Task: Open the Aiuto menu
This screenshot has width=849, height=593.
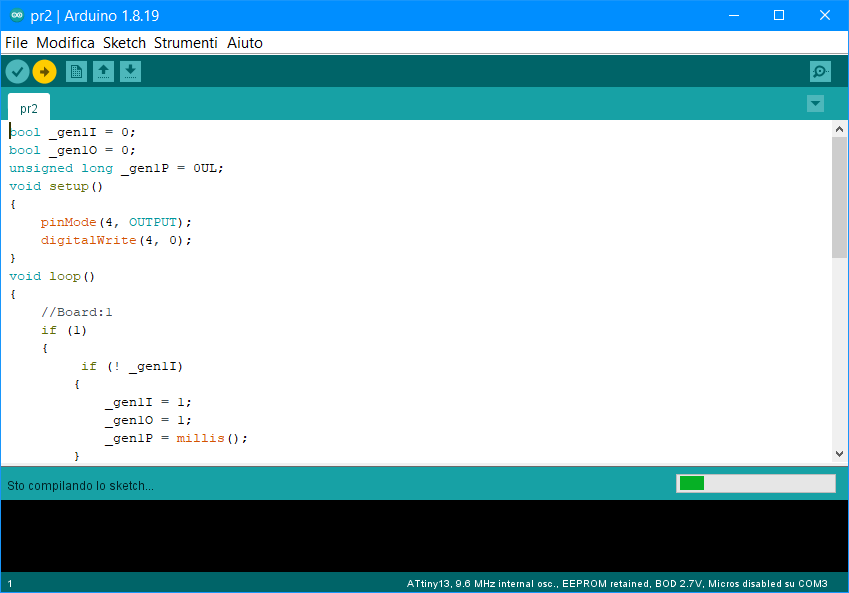Action: [x=245, y=43]
